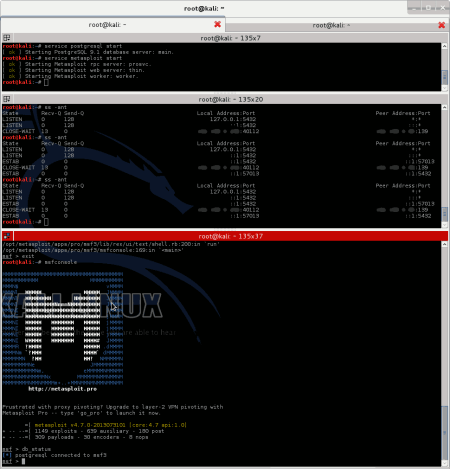Click the shell prompt cursor in 135x20 pane
450x469 pixels.
point(46,222)
